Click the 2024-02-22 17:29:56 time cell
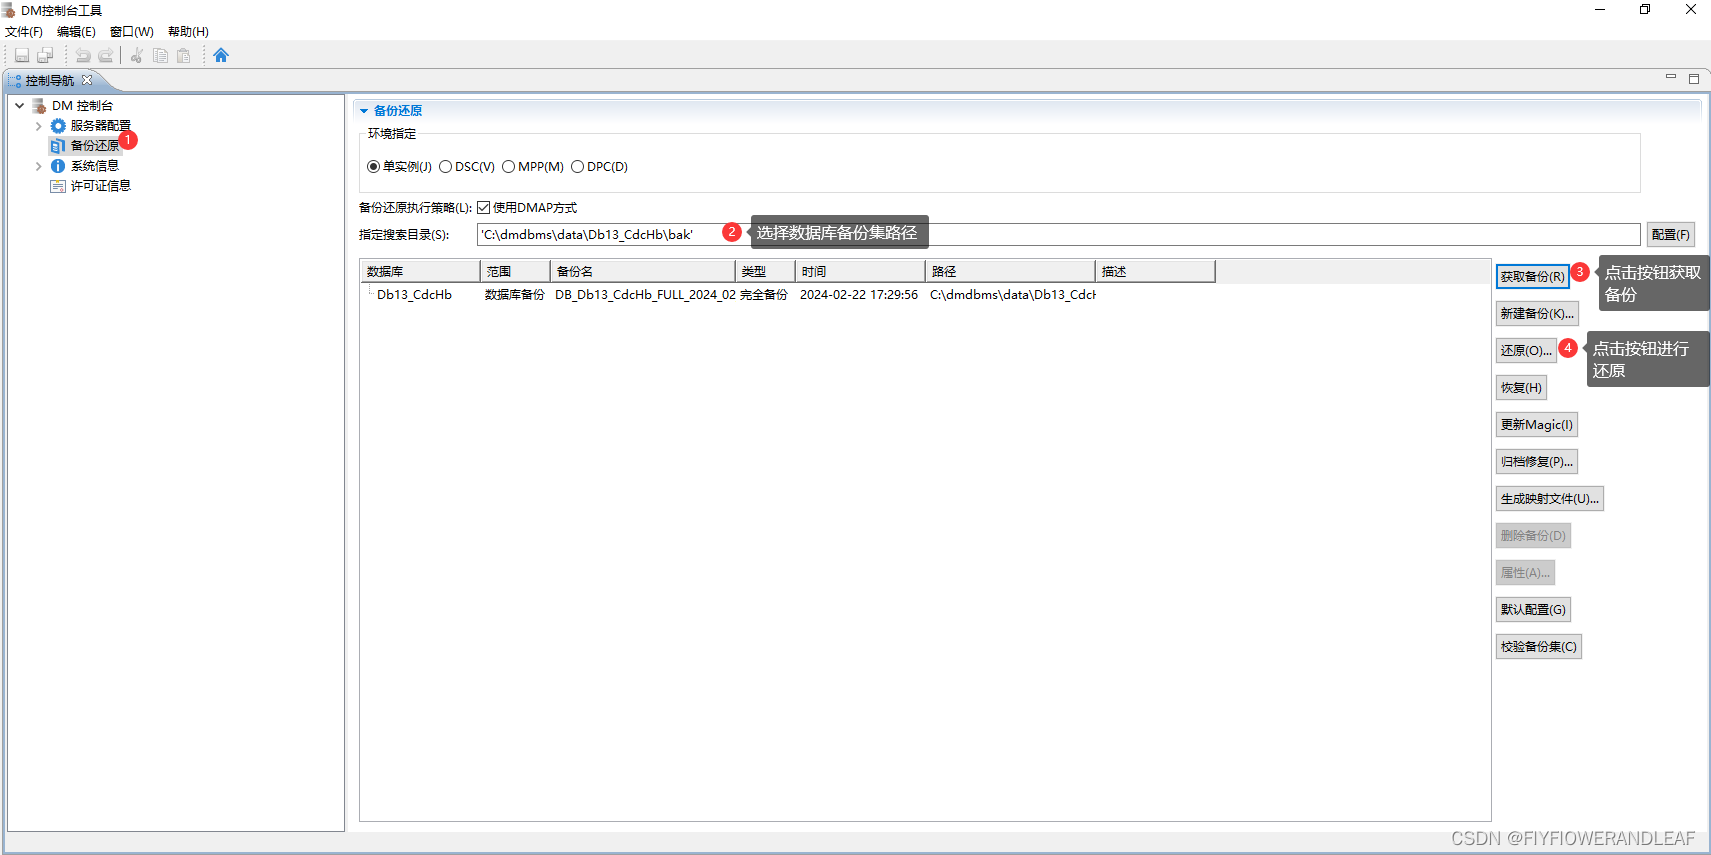Image resolution: width=1711 pixels, height=855 pixels. (x=859, y=295)
